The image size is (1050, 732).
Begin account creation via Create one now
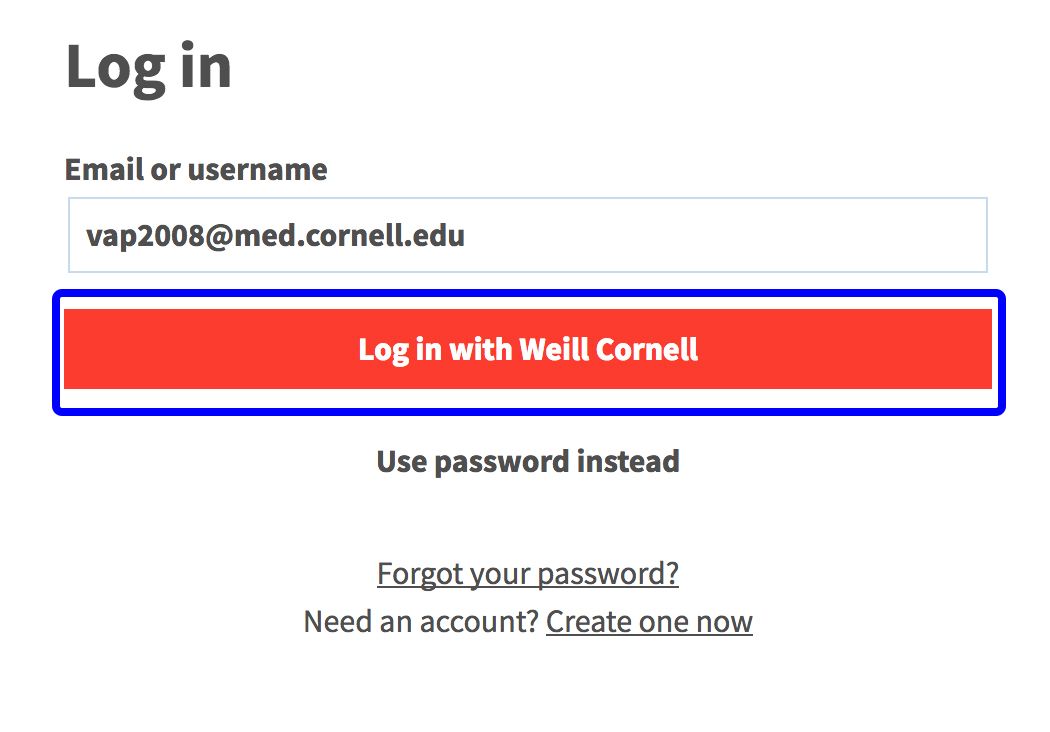pos(649,621)
